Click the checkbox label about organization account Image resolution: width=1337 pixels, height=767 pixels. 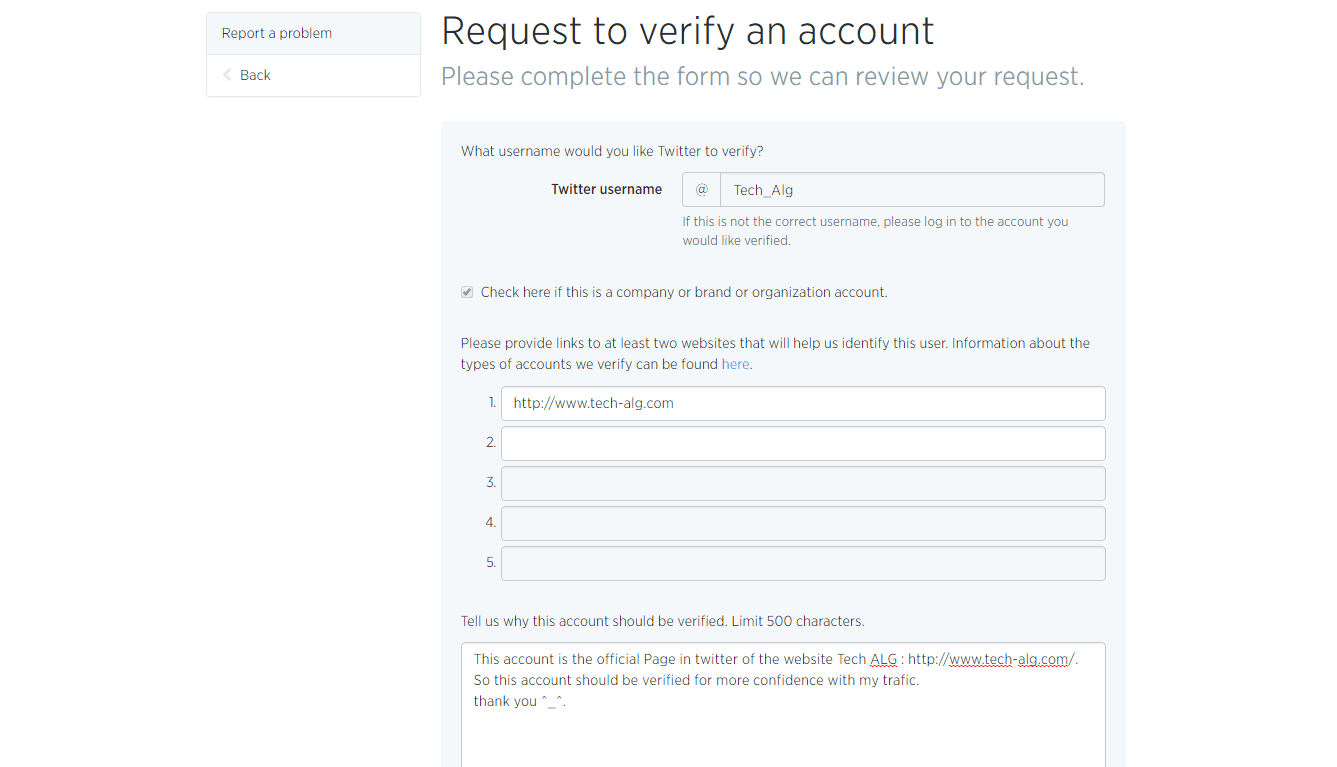(x=684, y=292)
